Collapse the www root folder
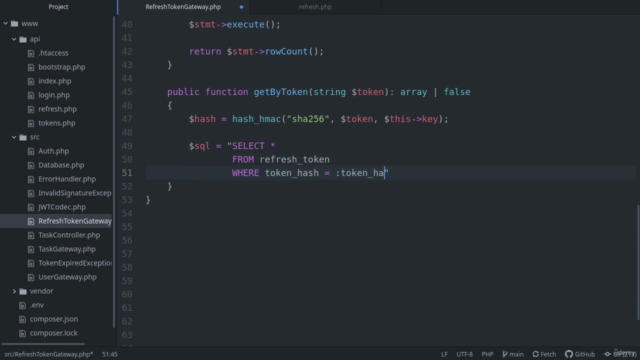The image size is (640, 360). click(x=6, y=24)
